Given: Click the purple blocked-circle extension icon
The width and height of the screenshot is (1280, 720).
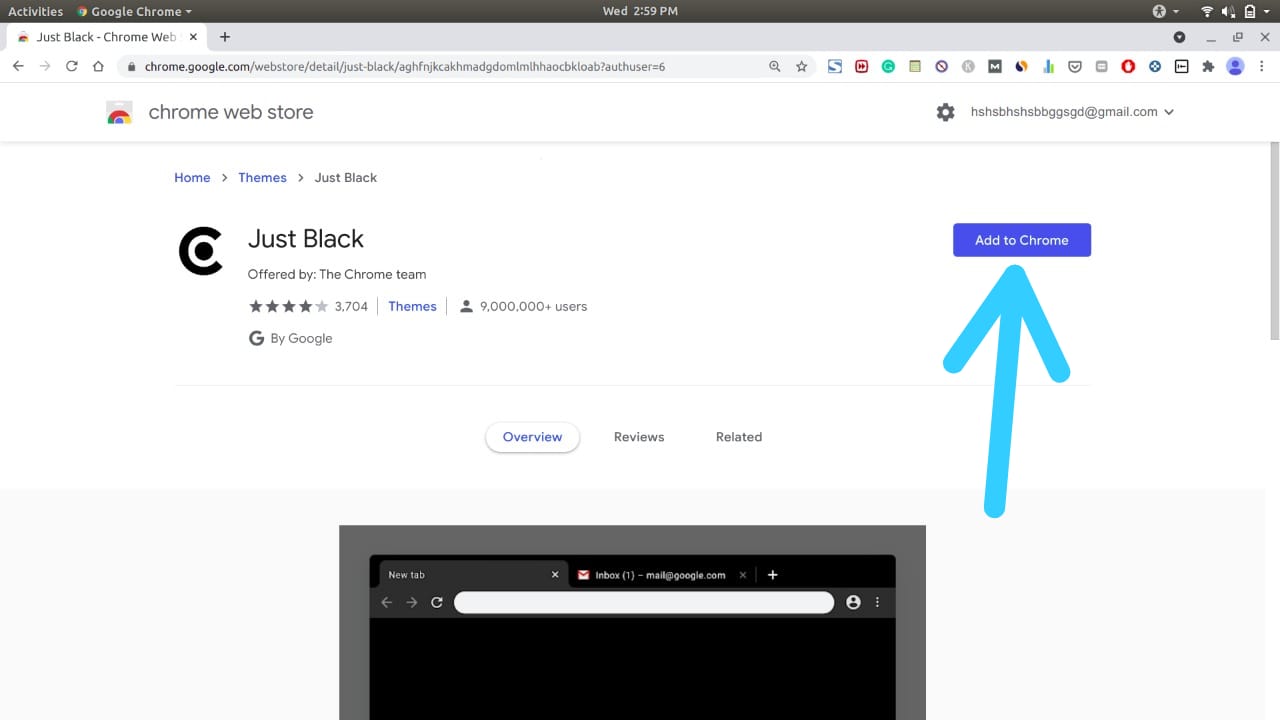Looking at the screenshot, I should tap(941, 66).
